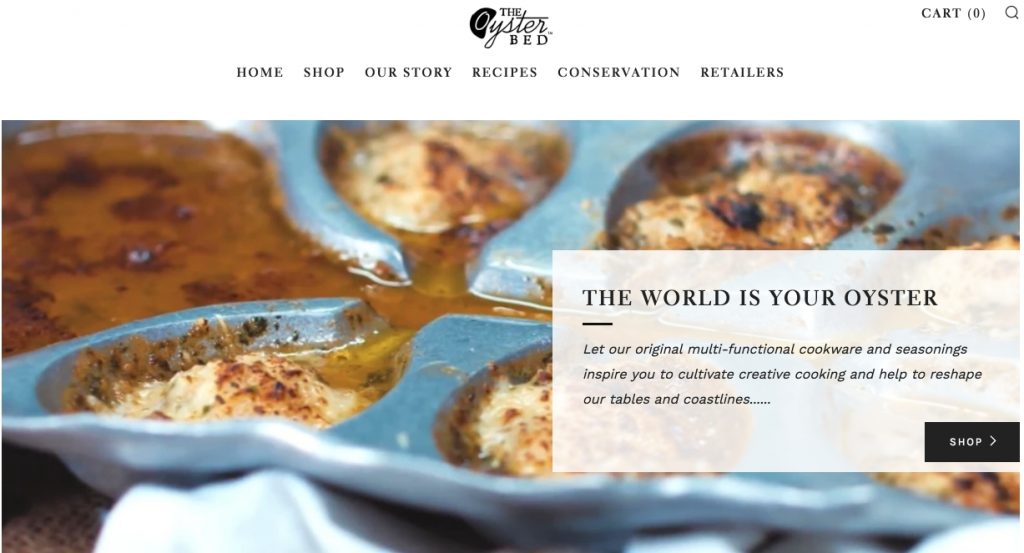
Task: Go to the HOME menu item
Action: (x=260, y=72)
